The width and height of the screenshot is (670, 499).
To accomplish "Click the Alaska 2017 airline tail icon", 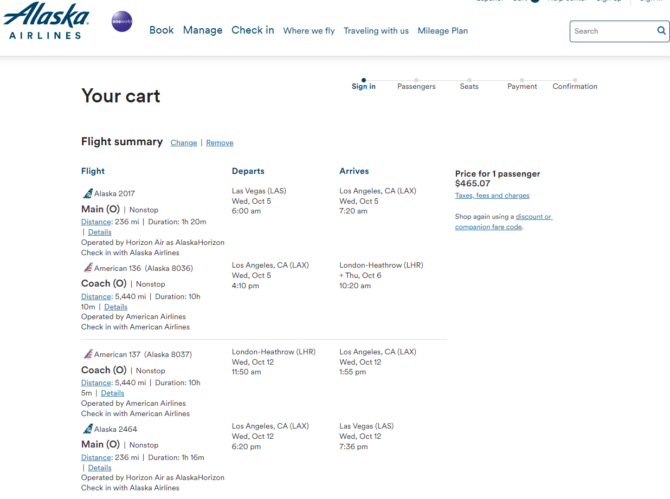I will 87,194.
